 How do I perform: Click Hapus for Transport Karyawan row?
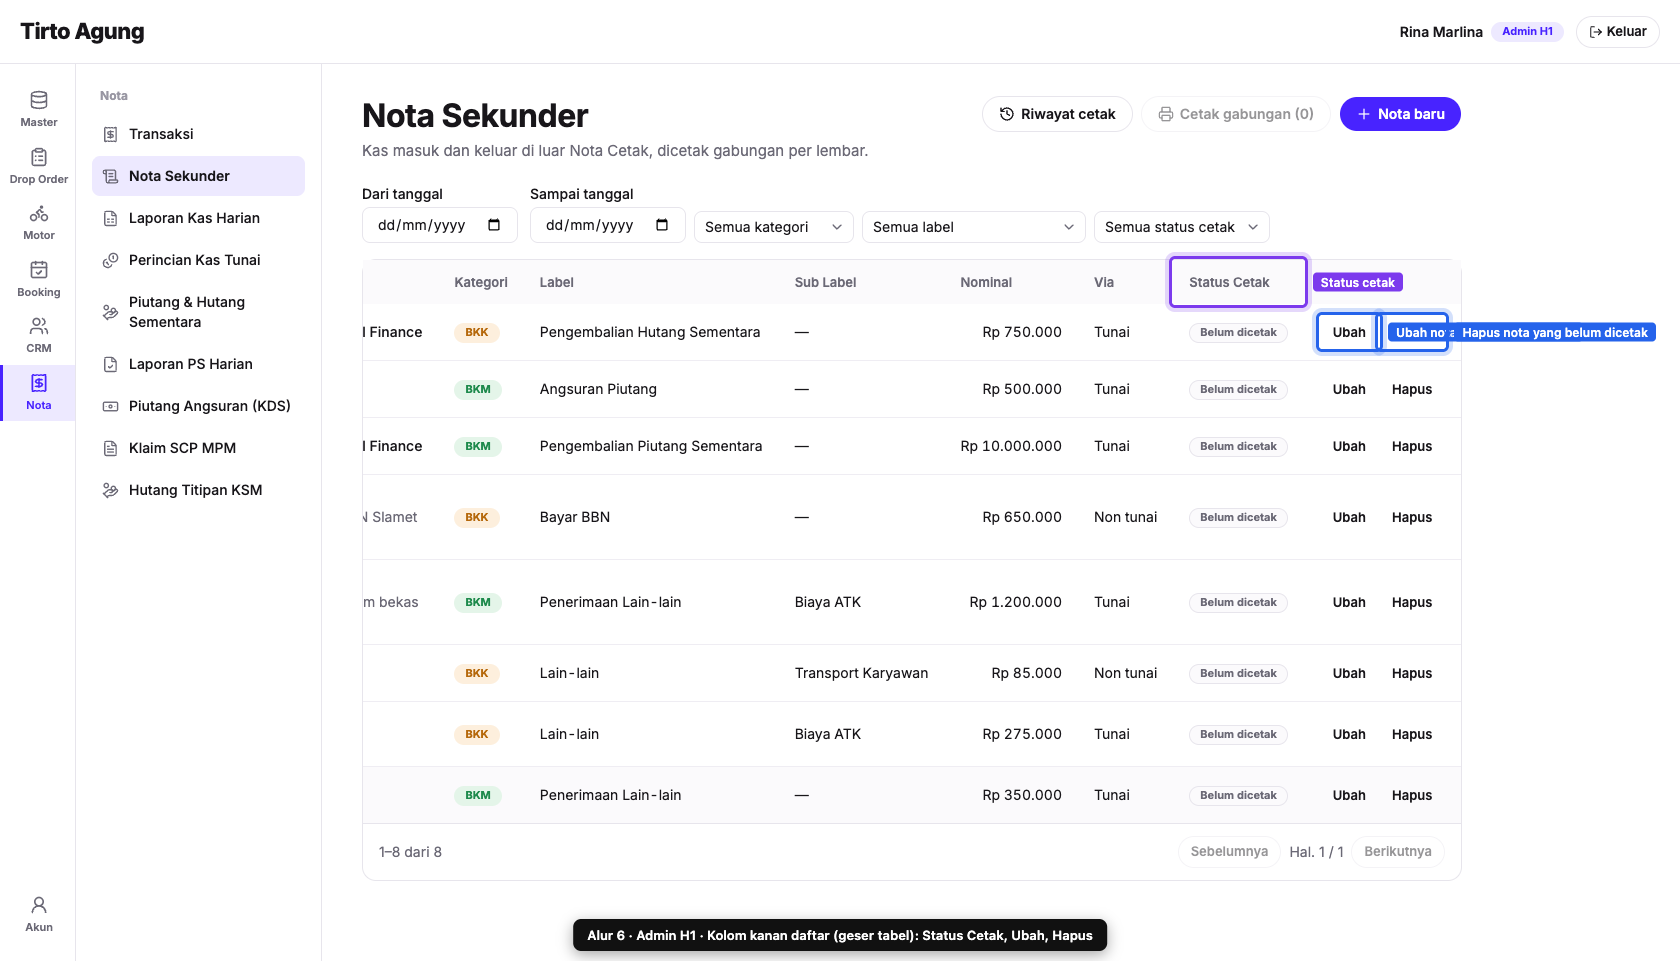(1411, 673)
